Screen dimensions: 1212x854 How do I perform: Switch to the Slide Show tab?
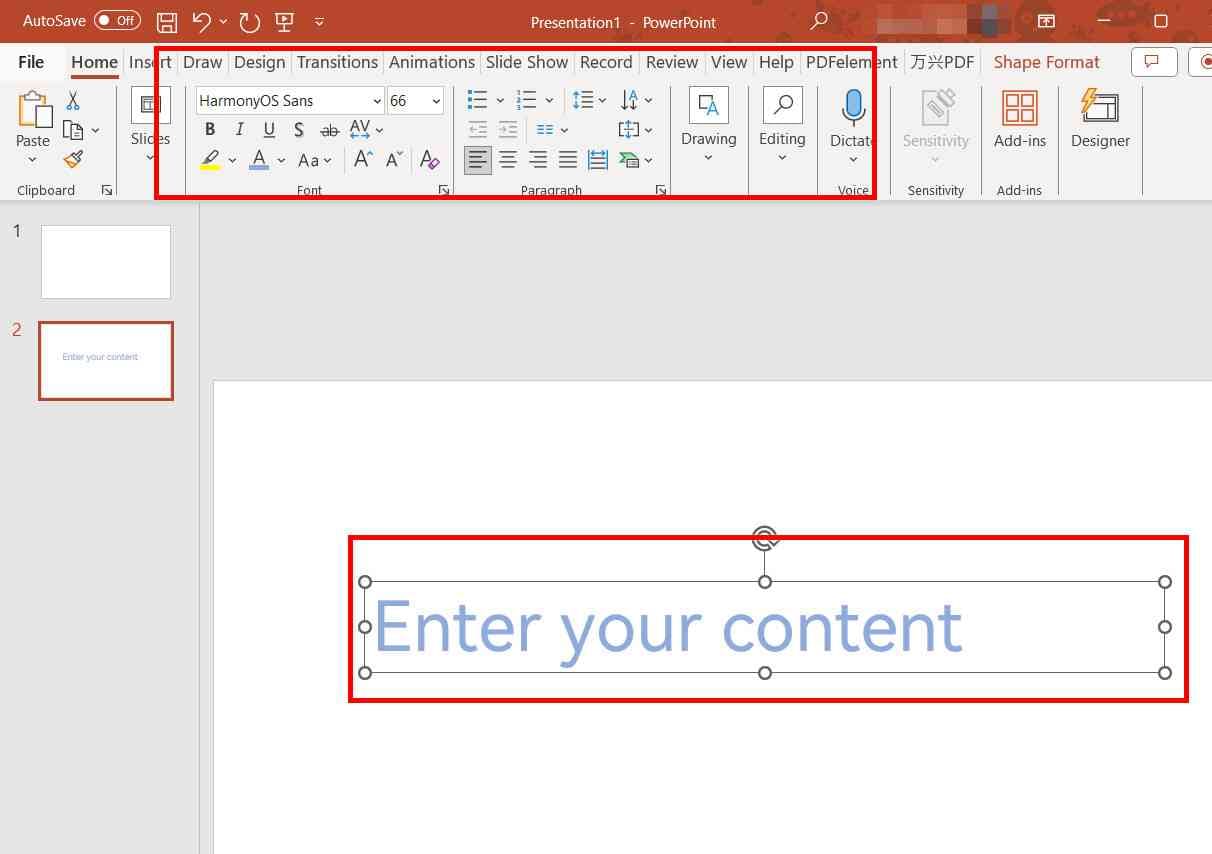coord(527,62)
